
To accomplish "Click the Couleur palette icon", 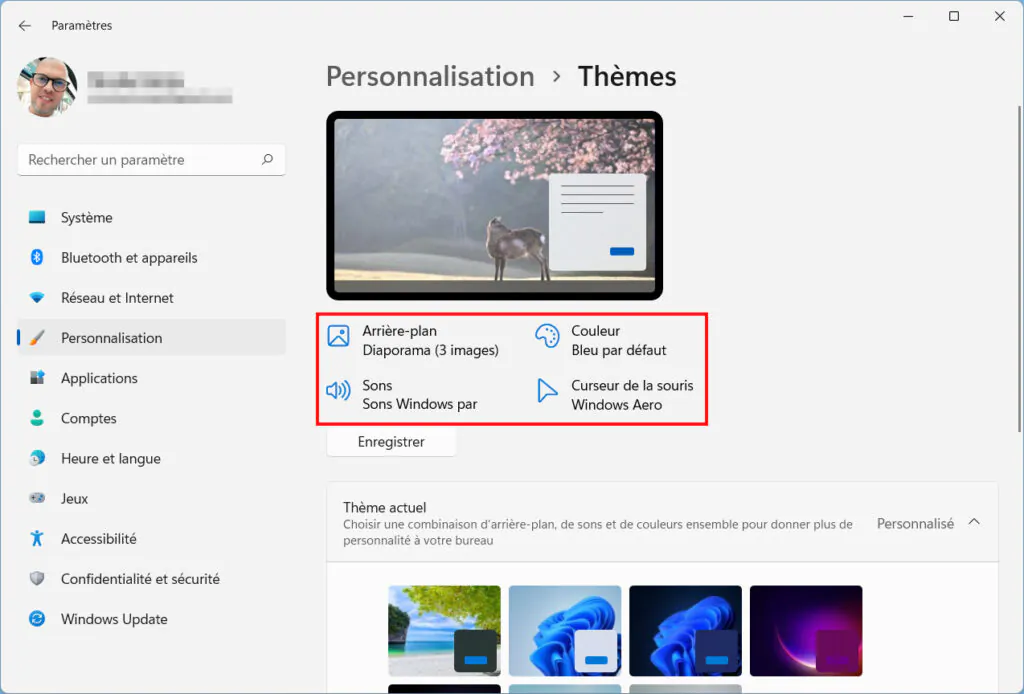I will click(x=547, y=336).
